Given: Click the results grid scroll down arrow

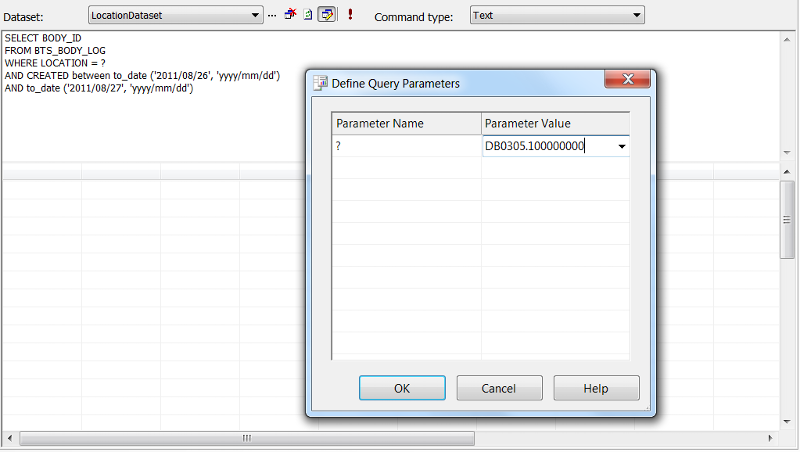Looking at the screenshot, I should (x=787, y=421).
